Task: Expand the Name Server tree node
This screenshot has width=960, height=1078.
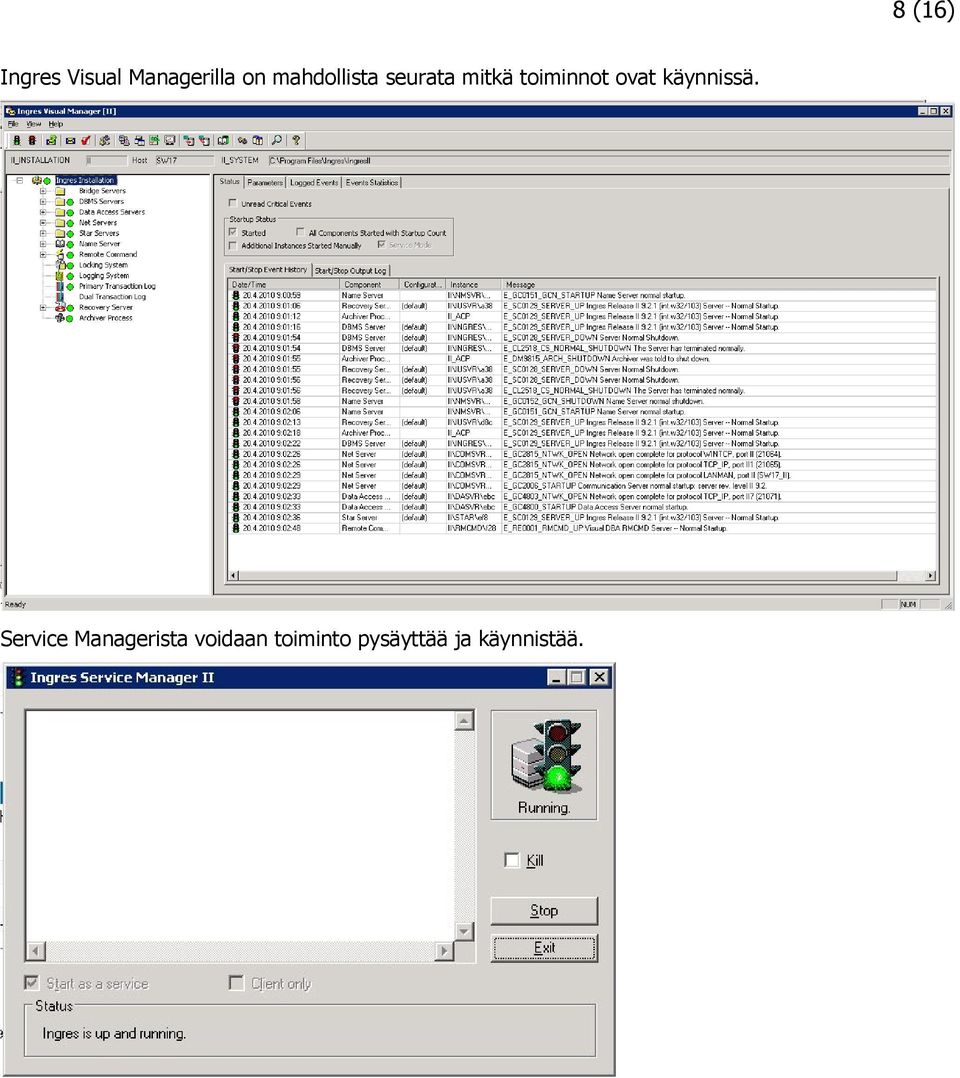Action: (43, 243)
